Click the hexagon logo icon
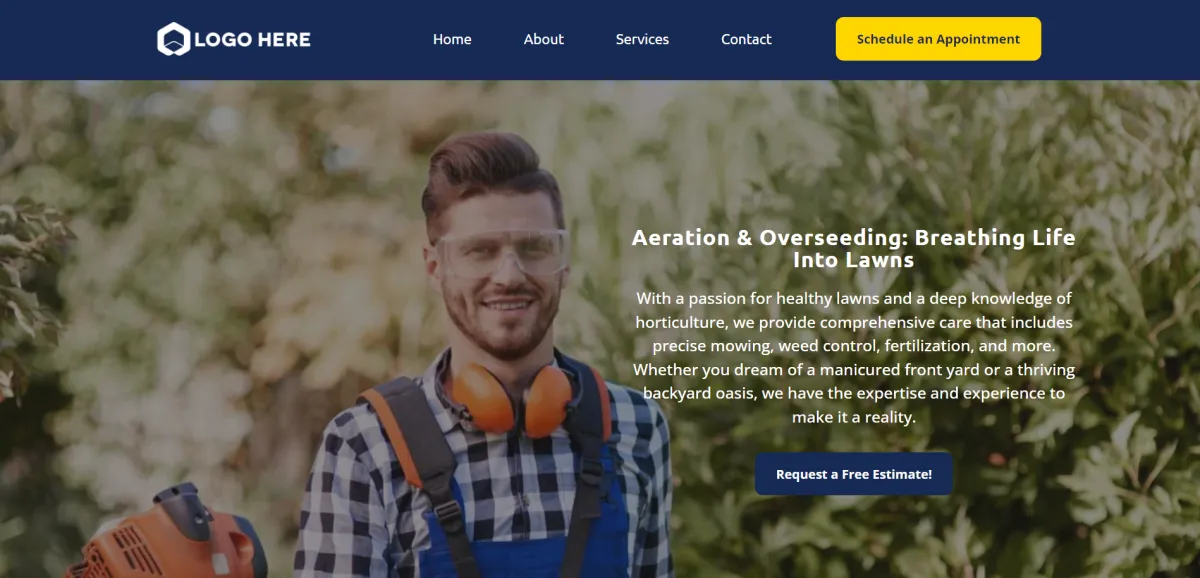1200x578 pixels. [173, 39]
